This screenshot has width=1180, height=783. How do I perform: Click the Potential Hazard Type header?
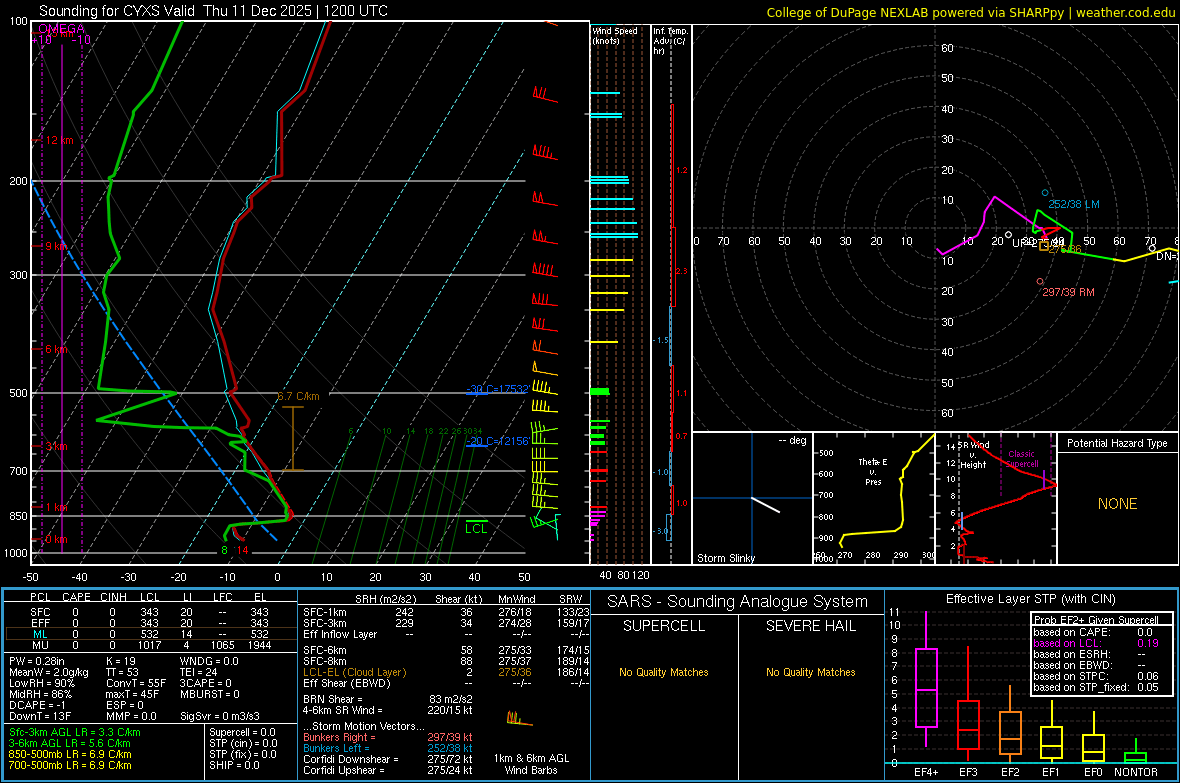tap(1117, 443)
